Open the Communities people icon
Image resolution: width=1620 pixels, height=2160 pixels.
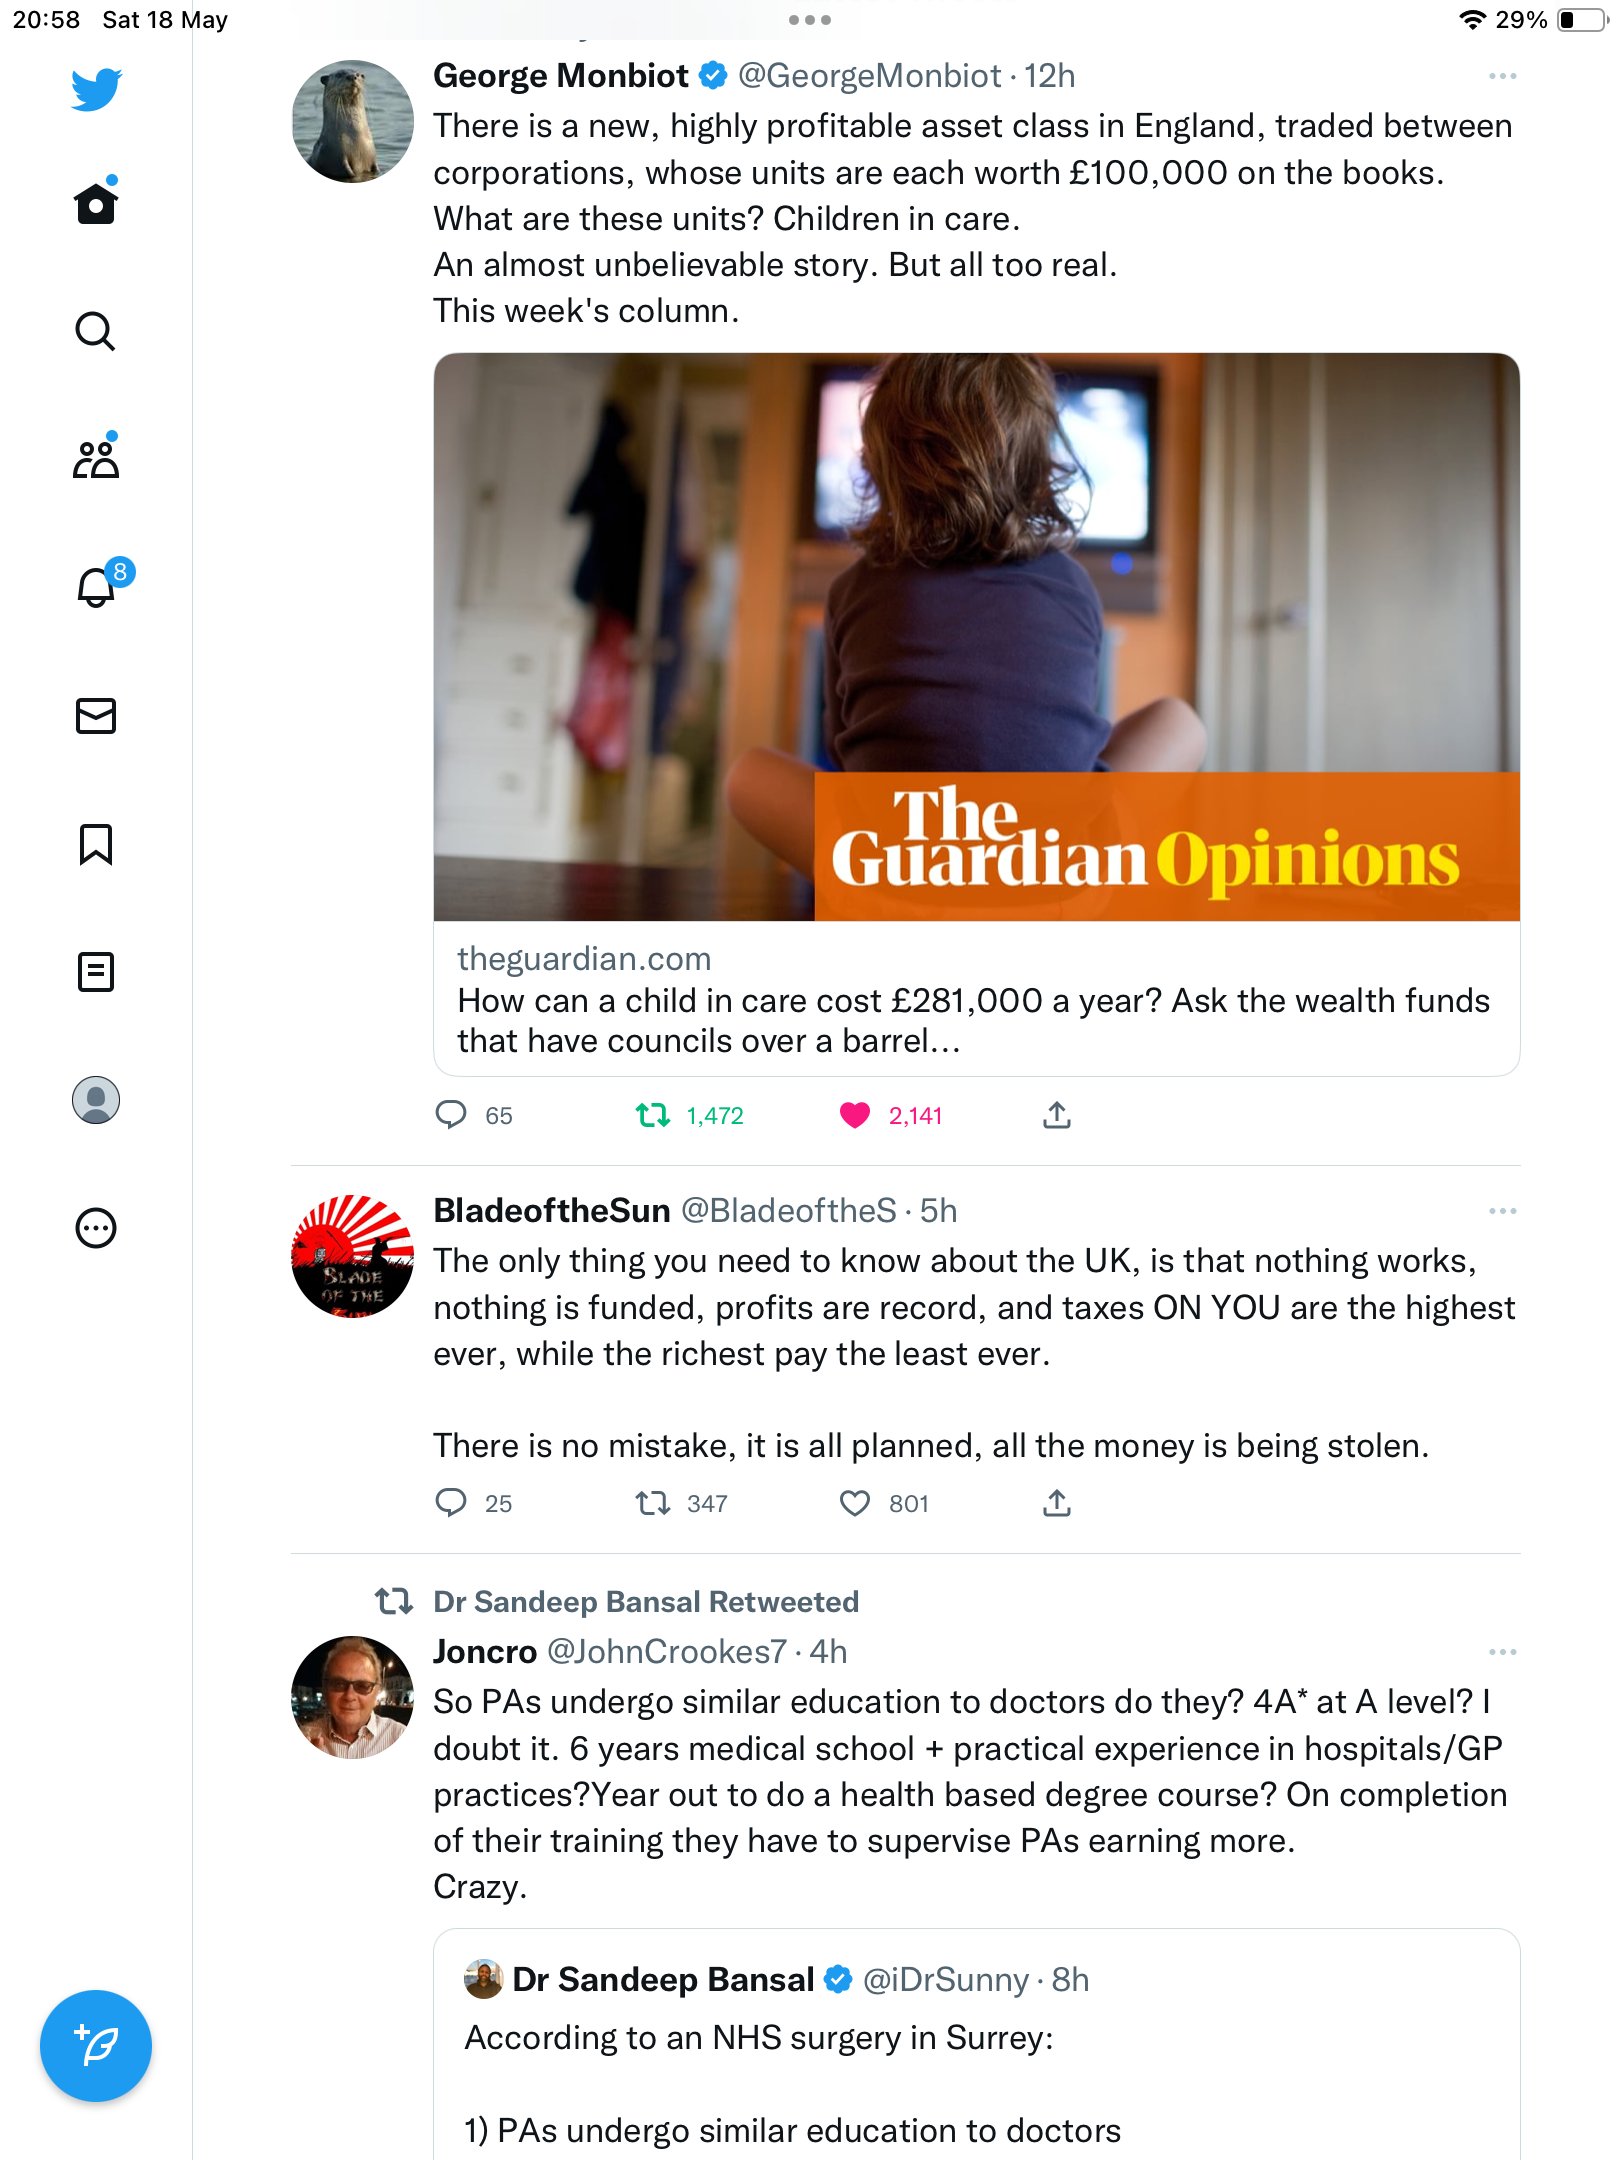(x=96, y=458)
